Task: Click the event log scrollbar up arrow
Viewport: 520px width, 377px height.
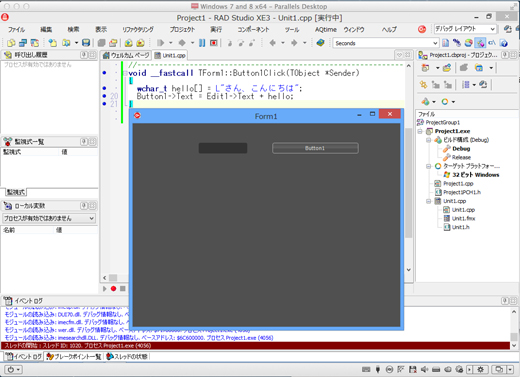Action: [514, 312]
